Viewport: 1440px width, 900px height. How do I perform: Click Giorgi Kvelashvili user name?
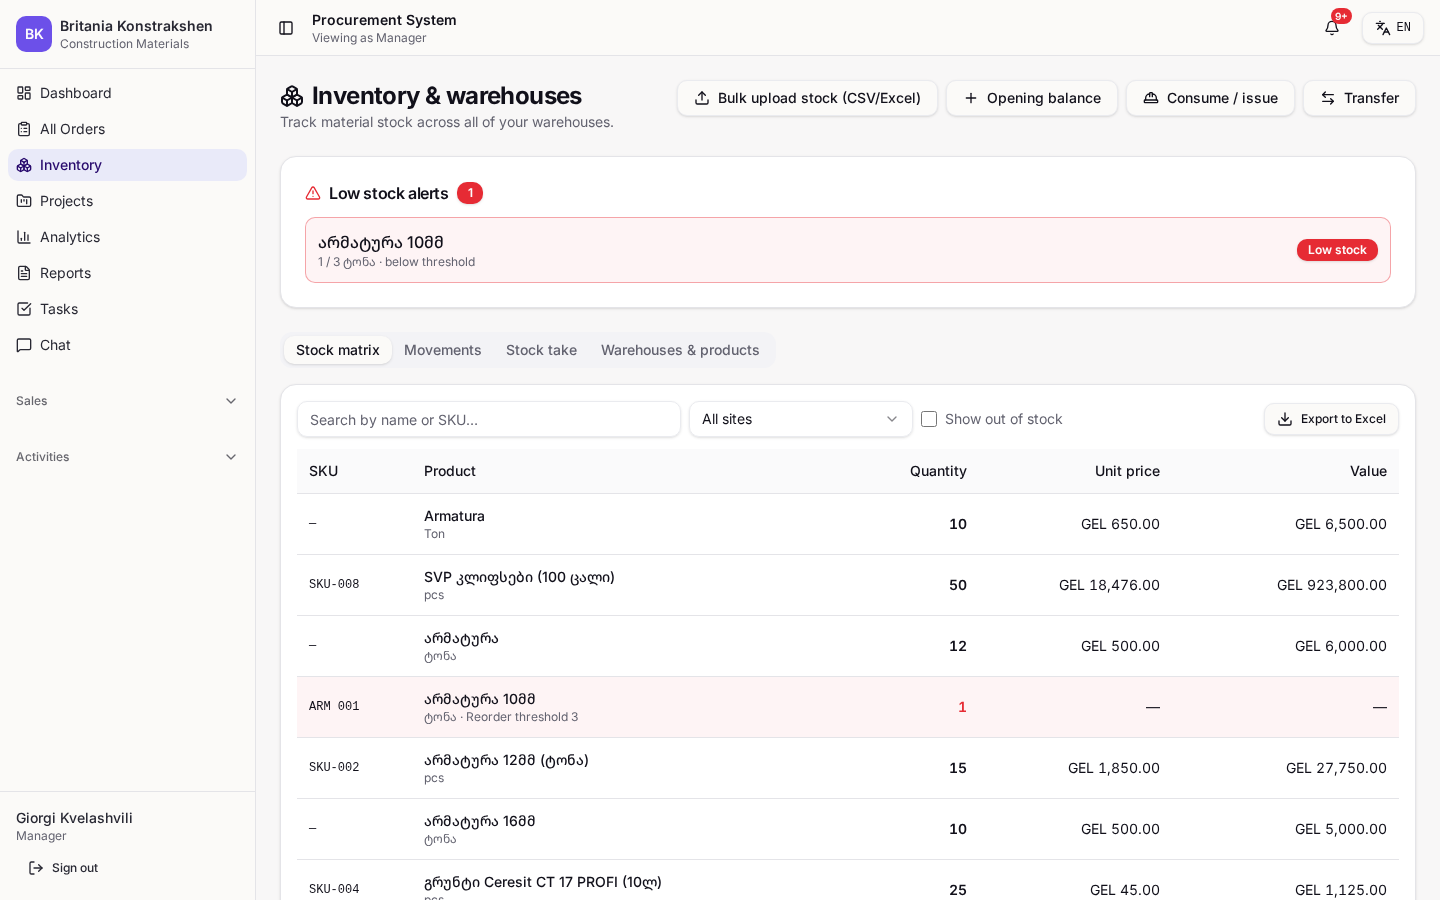[x=74, y=818]
